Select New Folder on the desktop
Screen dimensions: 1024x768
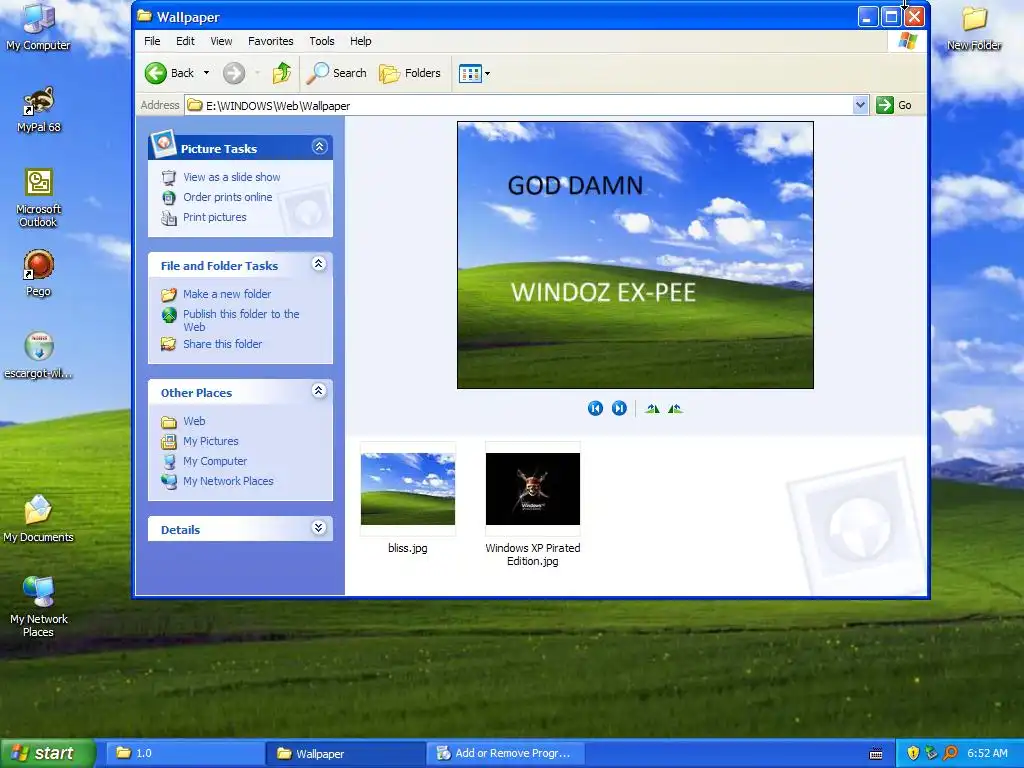coord(974,27)
